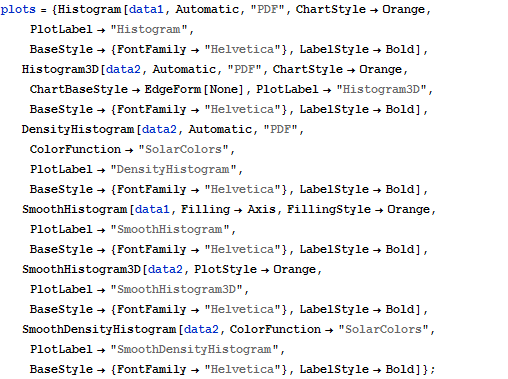This screenshot has height=379, width=508.
Task: Click the blue "plots" variable name
Action: 18,9
